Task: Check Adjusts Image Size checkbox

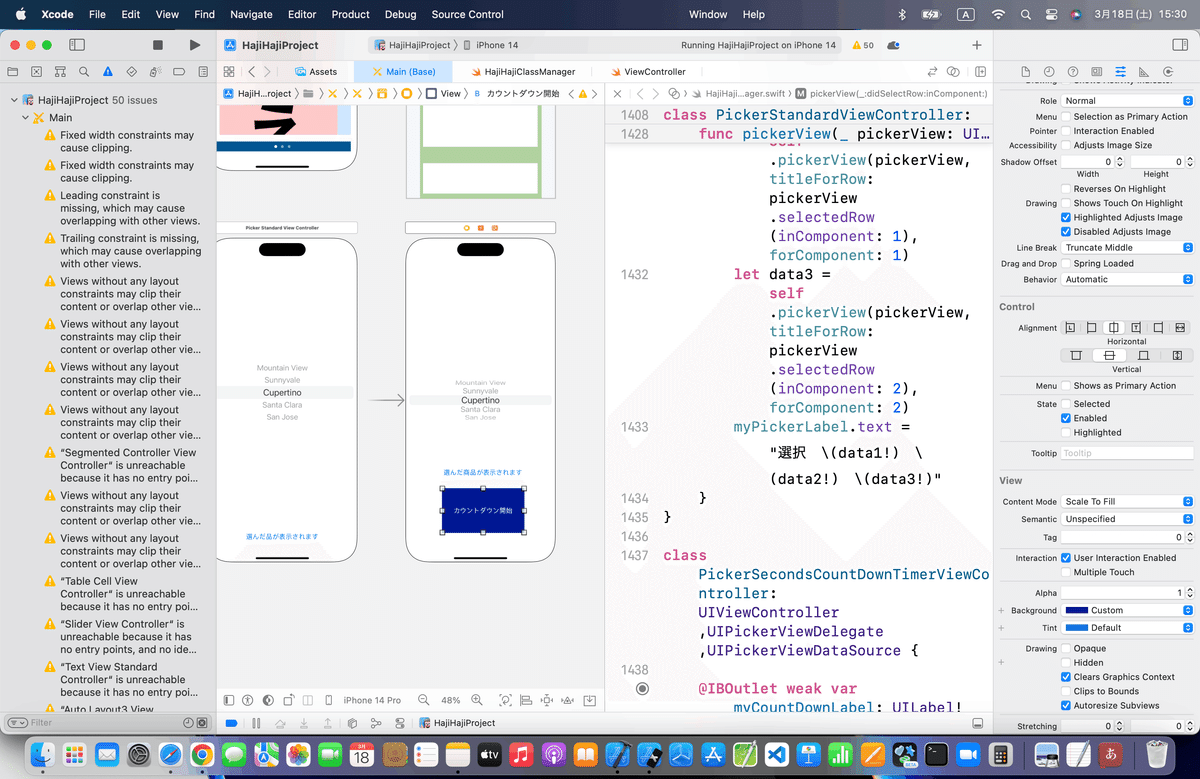Action: (1066, 145)
